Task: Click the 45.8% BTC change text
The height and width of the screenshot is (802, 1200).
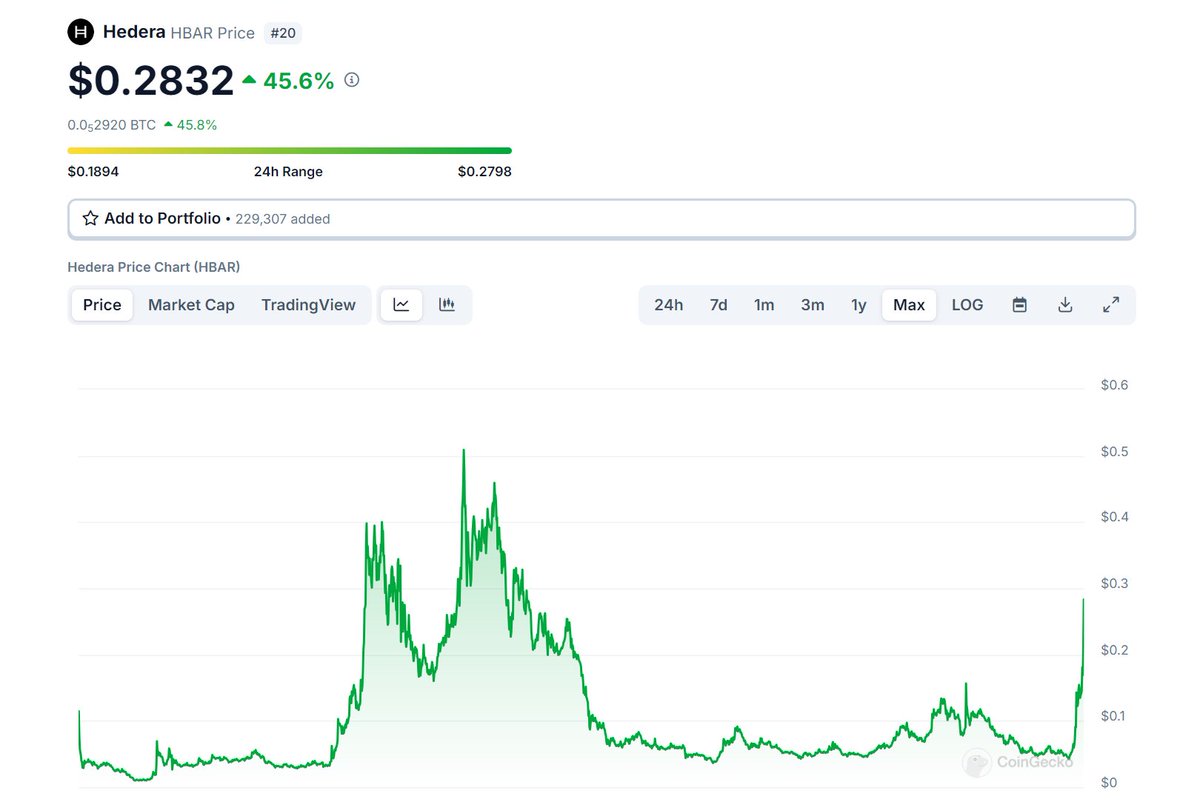Action: pos(197,125)
